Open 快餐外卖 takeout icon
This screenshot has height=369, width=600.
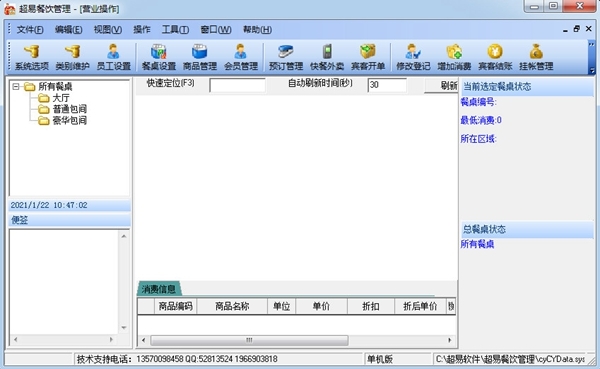(327, 57)
